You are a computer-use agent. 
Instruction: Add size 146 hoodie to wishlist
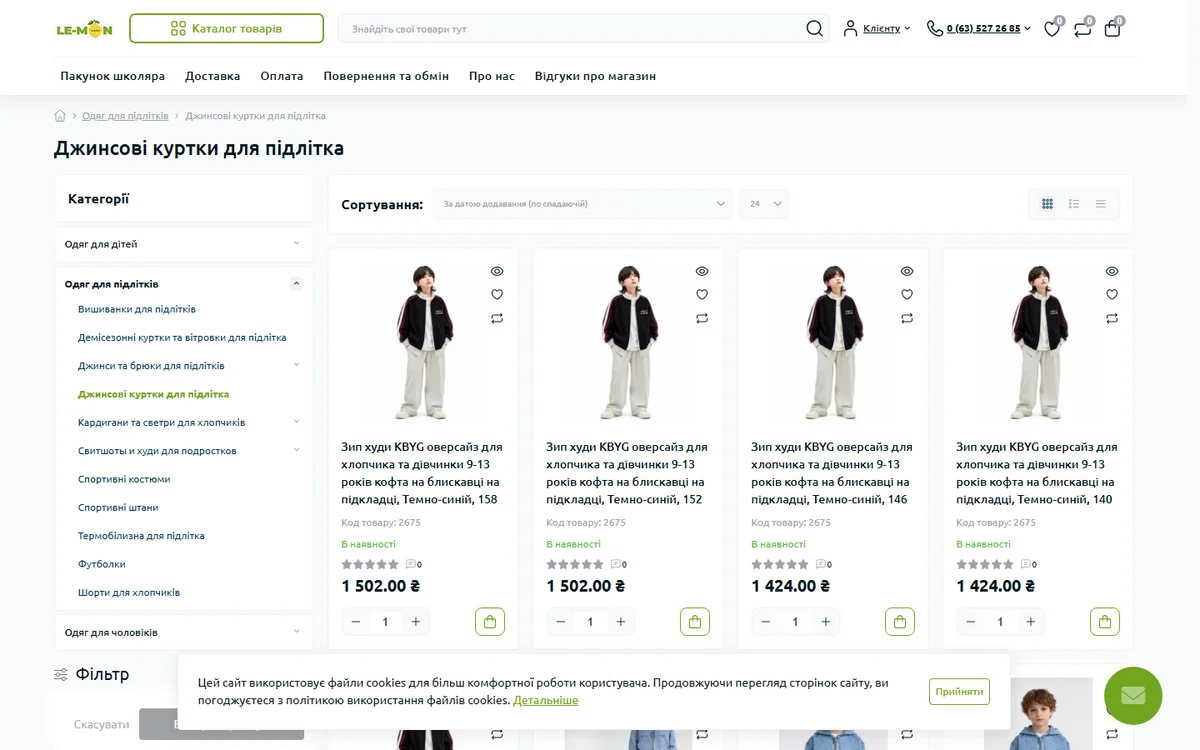pos(907,294)
